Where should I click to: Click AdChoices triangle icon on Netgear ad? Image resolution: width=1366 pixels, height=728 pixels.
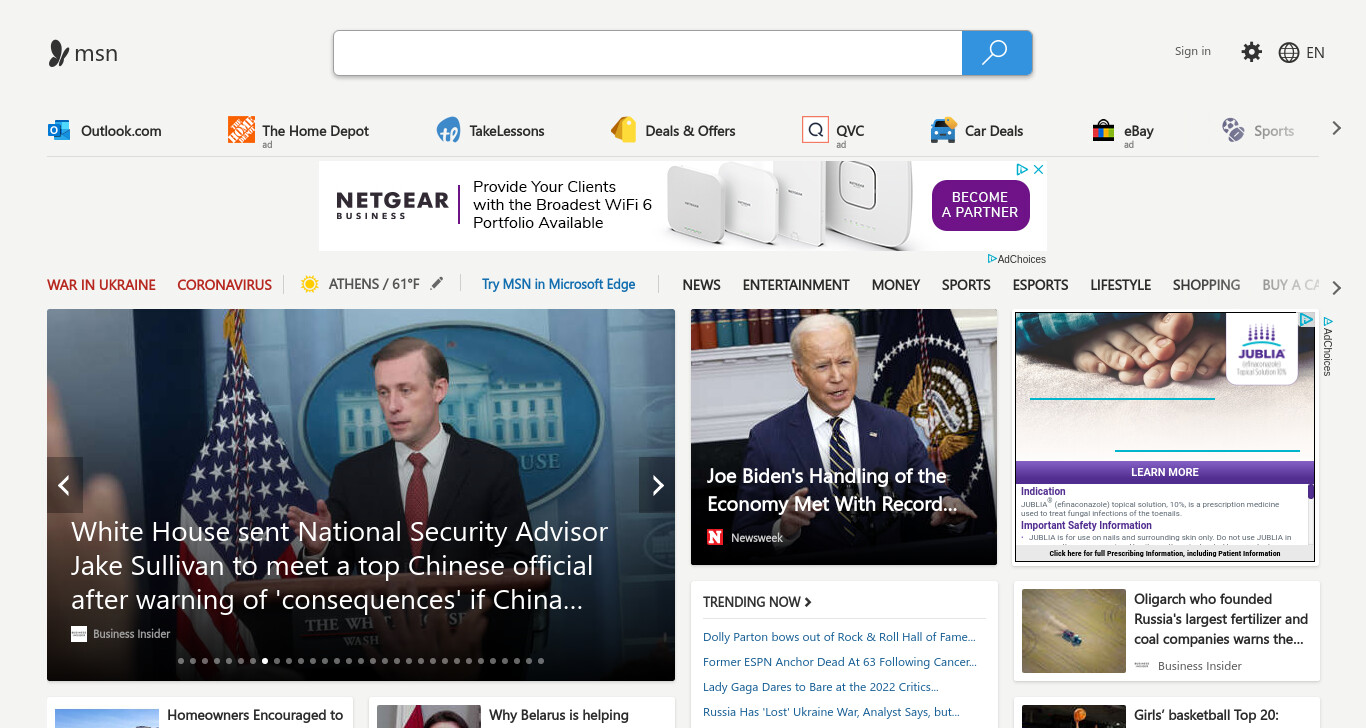click(1023, 170)
